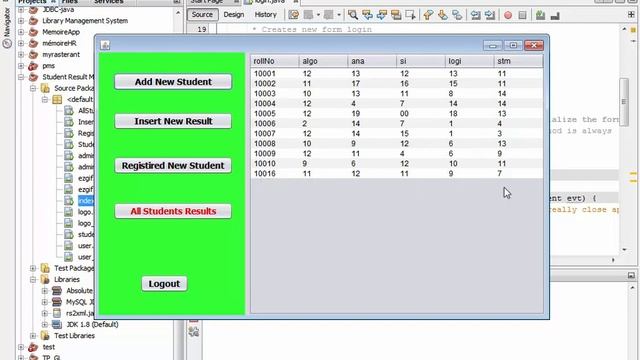This screenshot has height=360, width=640.
Task: Click editor split window icon at toolbar end
Action: [x=631, y=14]
